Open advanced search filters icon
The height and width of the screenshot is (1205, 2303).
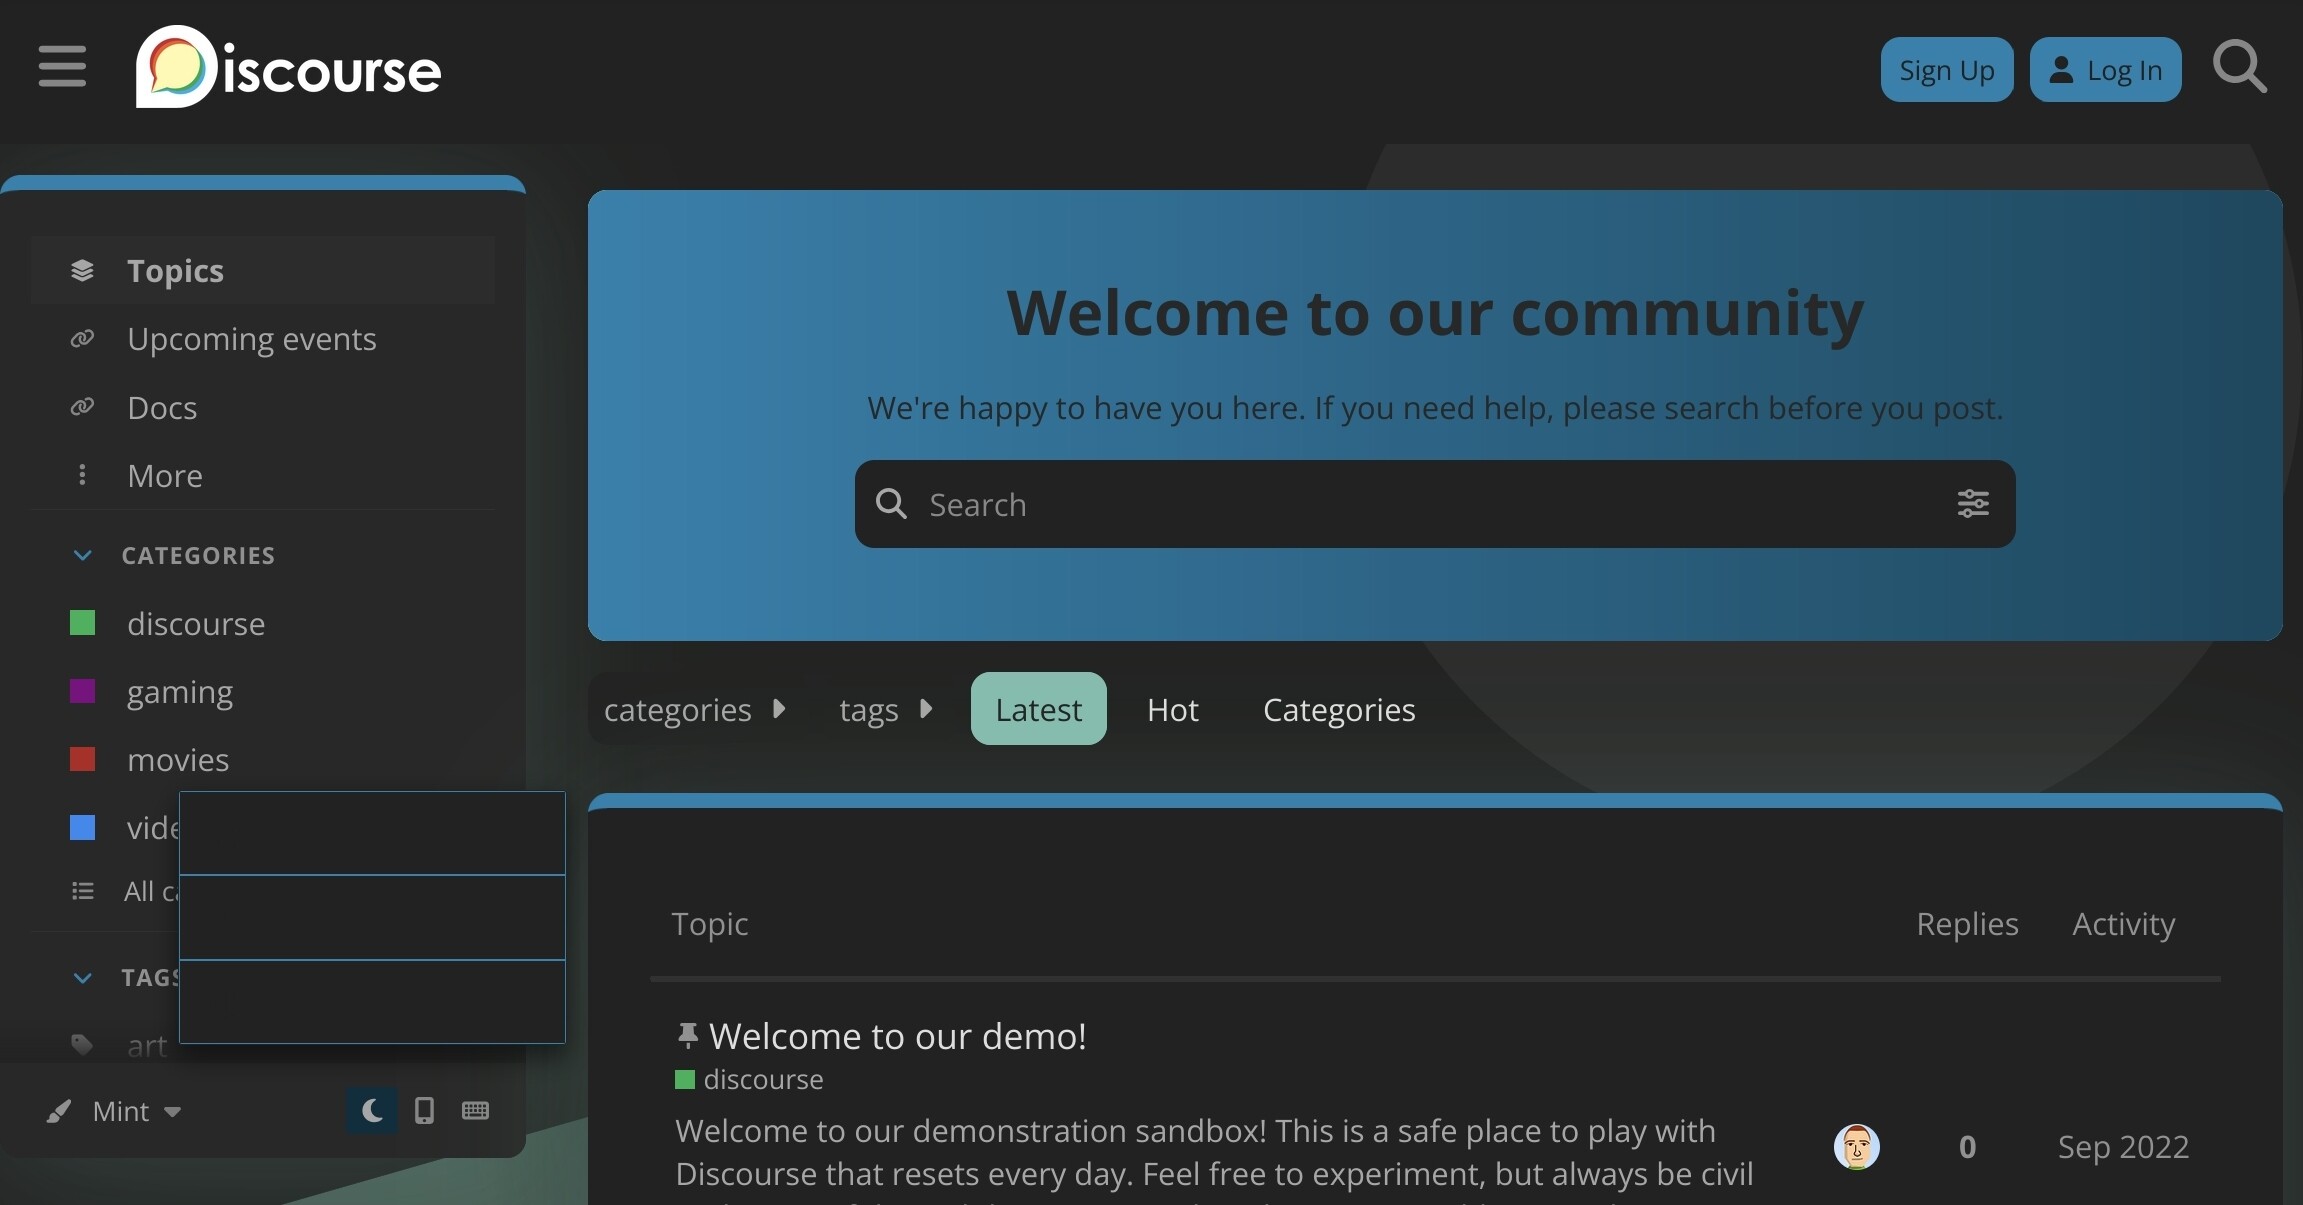[x=1972, y=503]
